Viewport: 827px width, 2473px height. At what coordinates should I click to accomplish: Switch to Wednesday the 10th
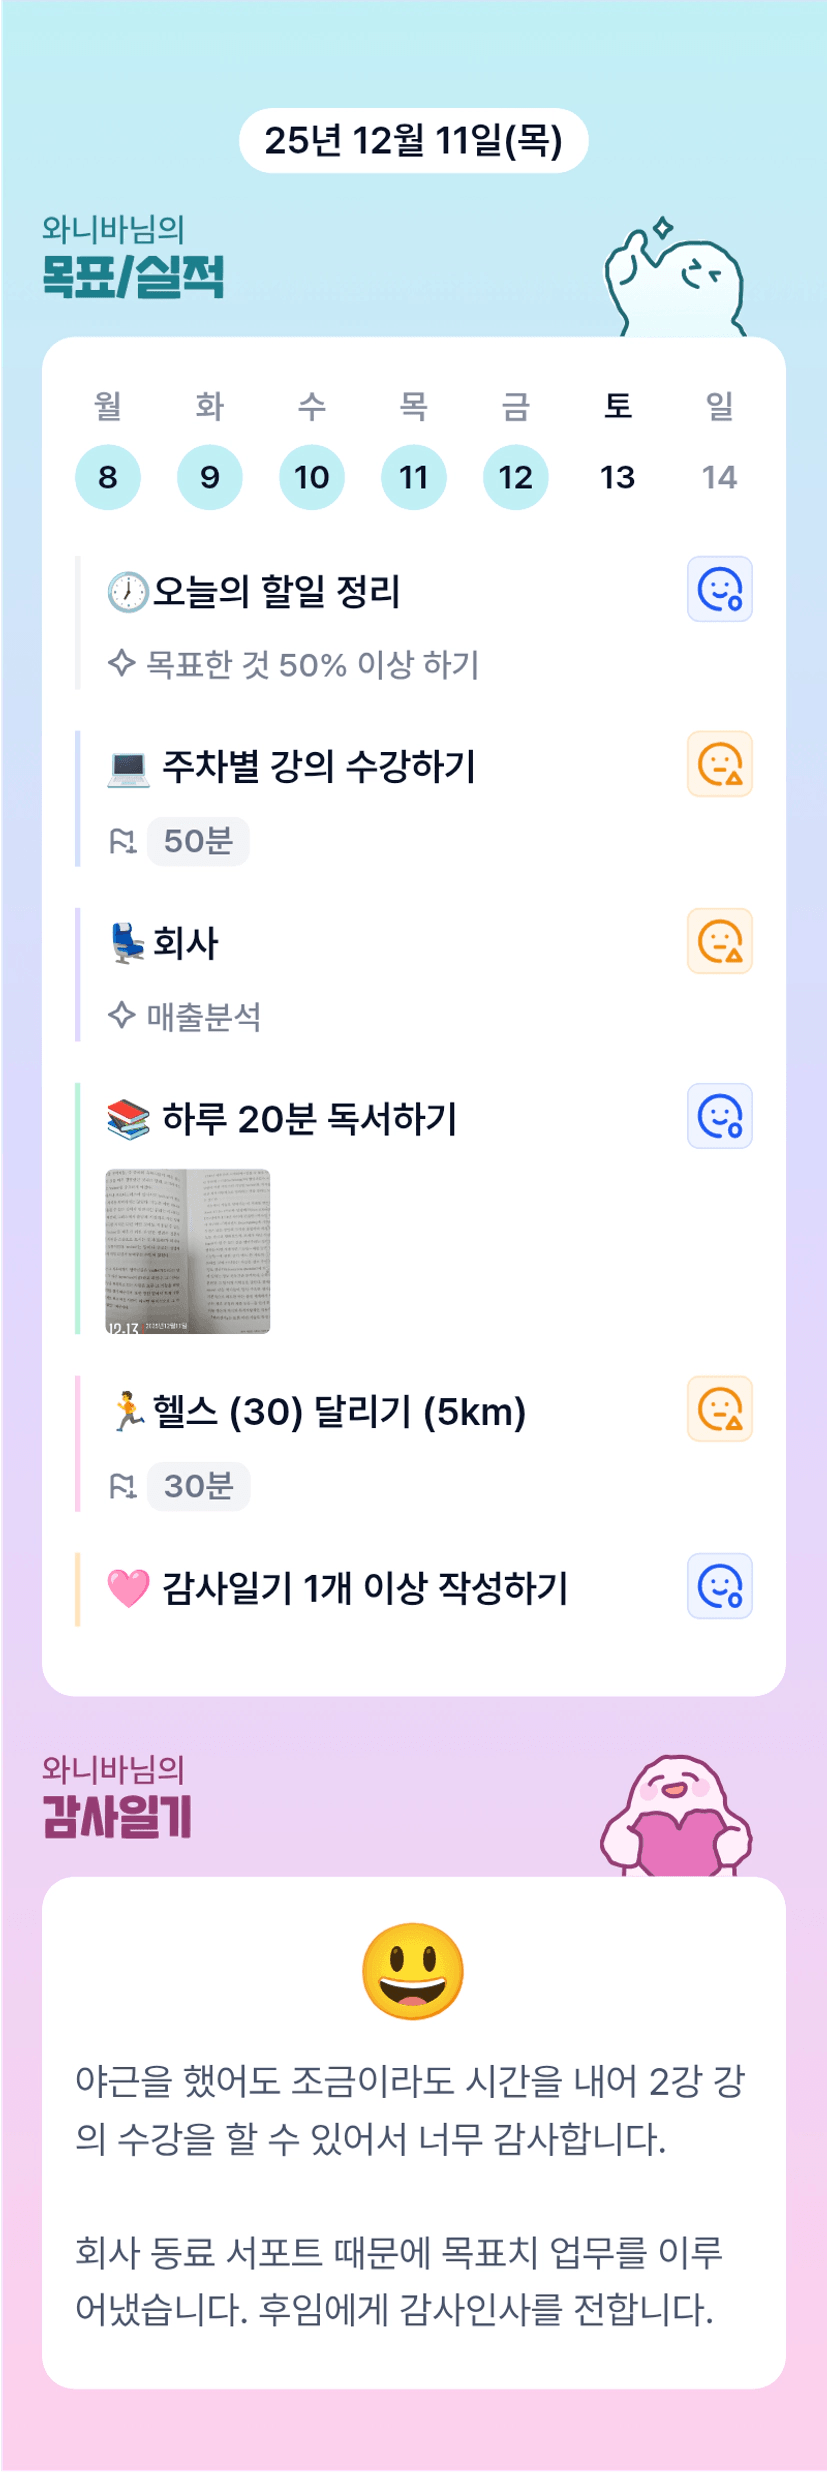312,477
